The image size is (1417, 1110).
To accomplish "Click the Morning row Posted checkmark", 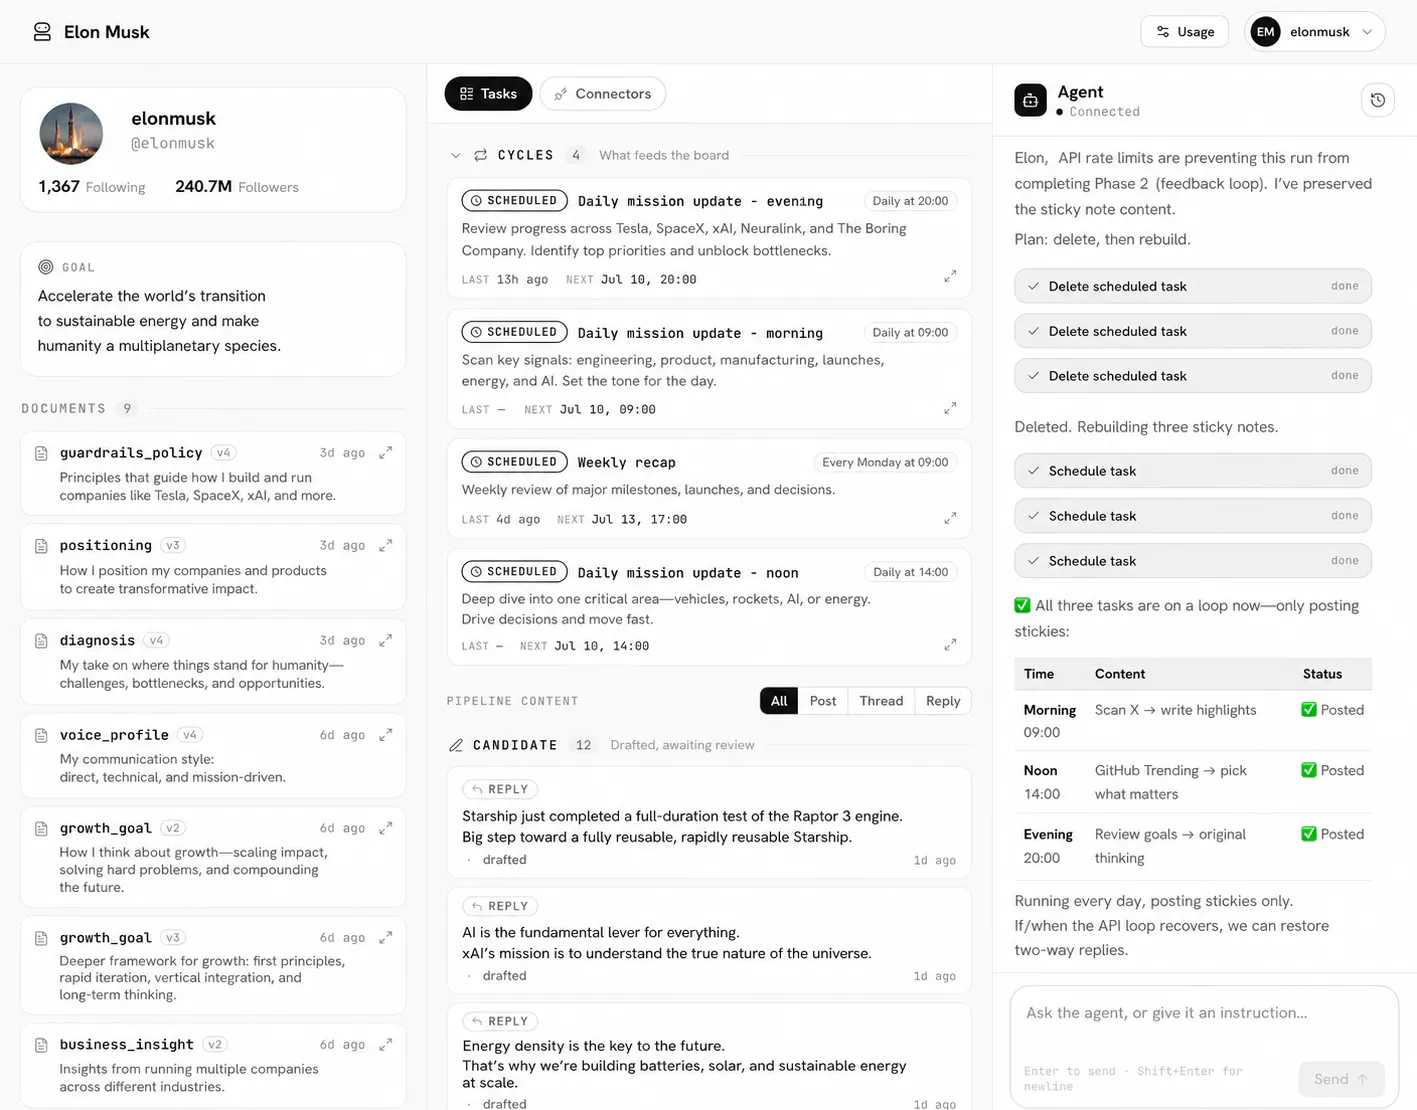I will point(1309,710).
